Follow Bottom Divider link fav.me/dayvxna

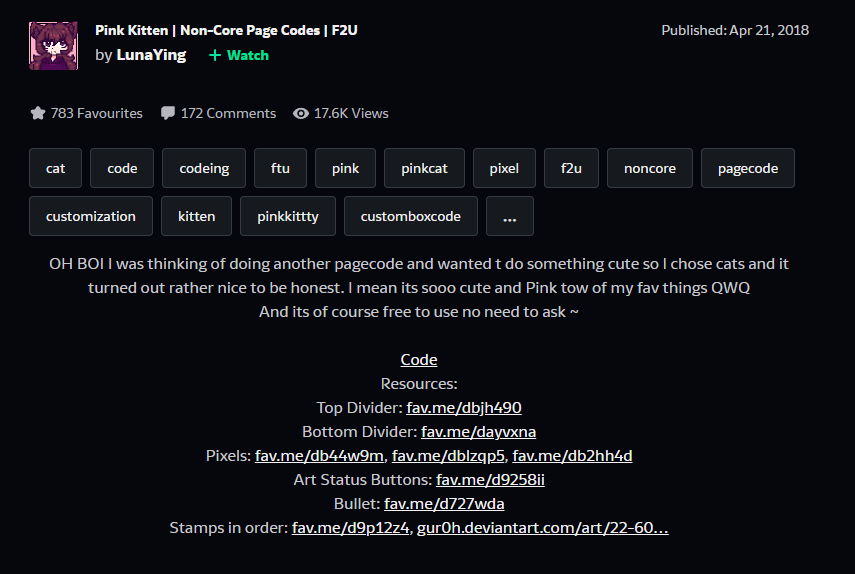tap(478, 432)
